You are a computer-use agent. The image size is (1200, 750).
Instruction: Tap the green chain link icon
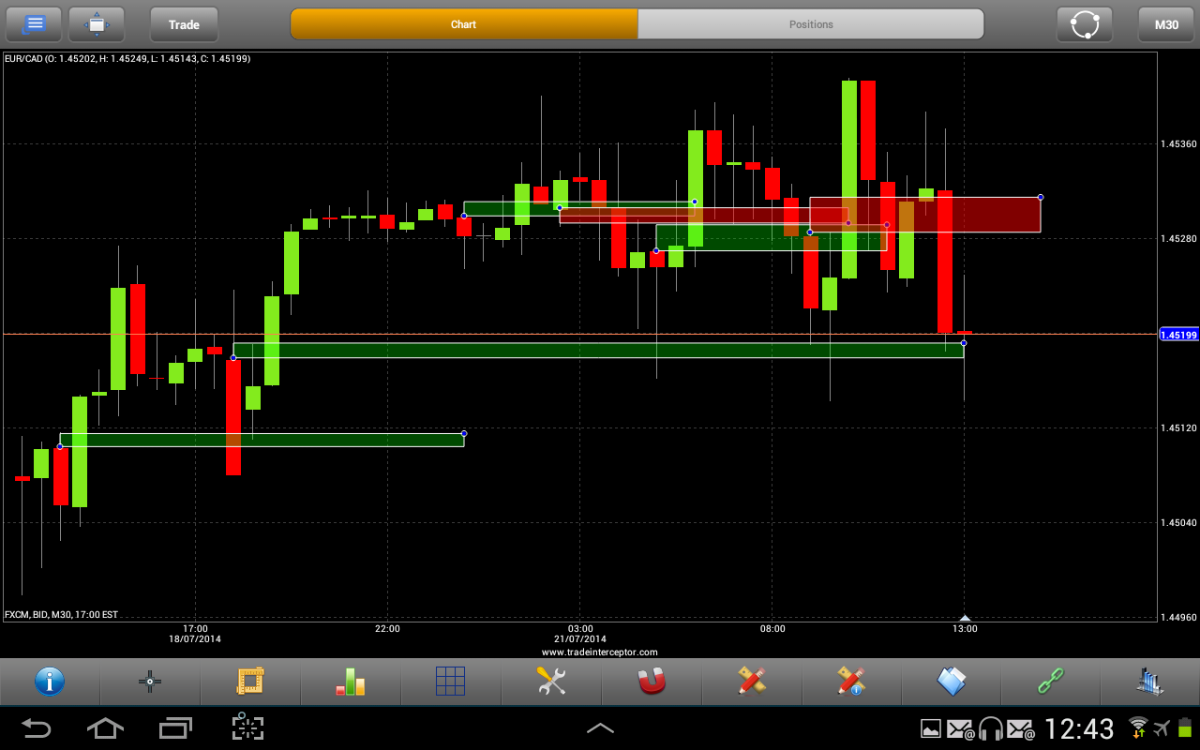pyautogui.click(x=1049, y=682)
